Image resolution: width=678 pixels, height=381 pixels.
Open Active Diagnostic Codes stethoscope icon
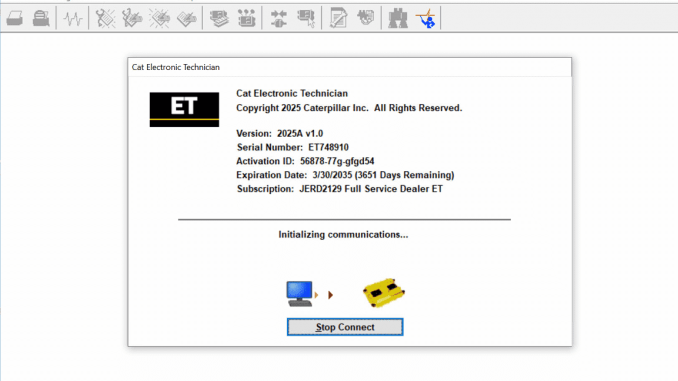pos(105,19)
